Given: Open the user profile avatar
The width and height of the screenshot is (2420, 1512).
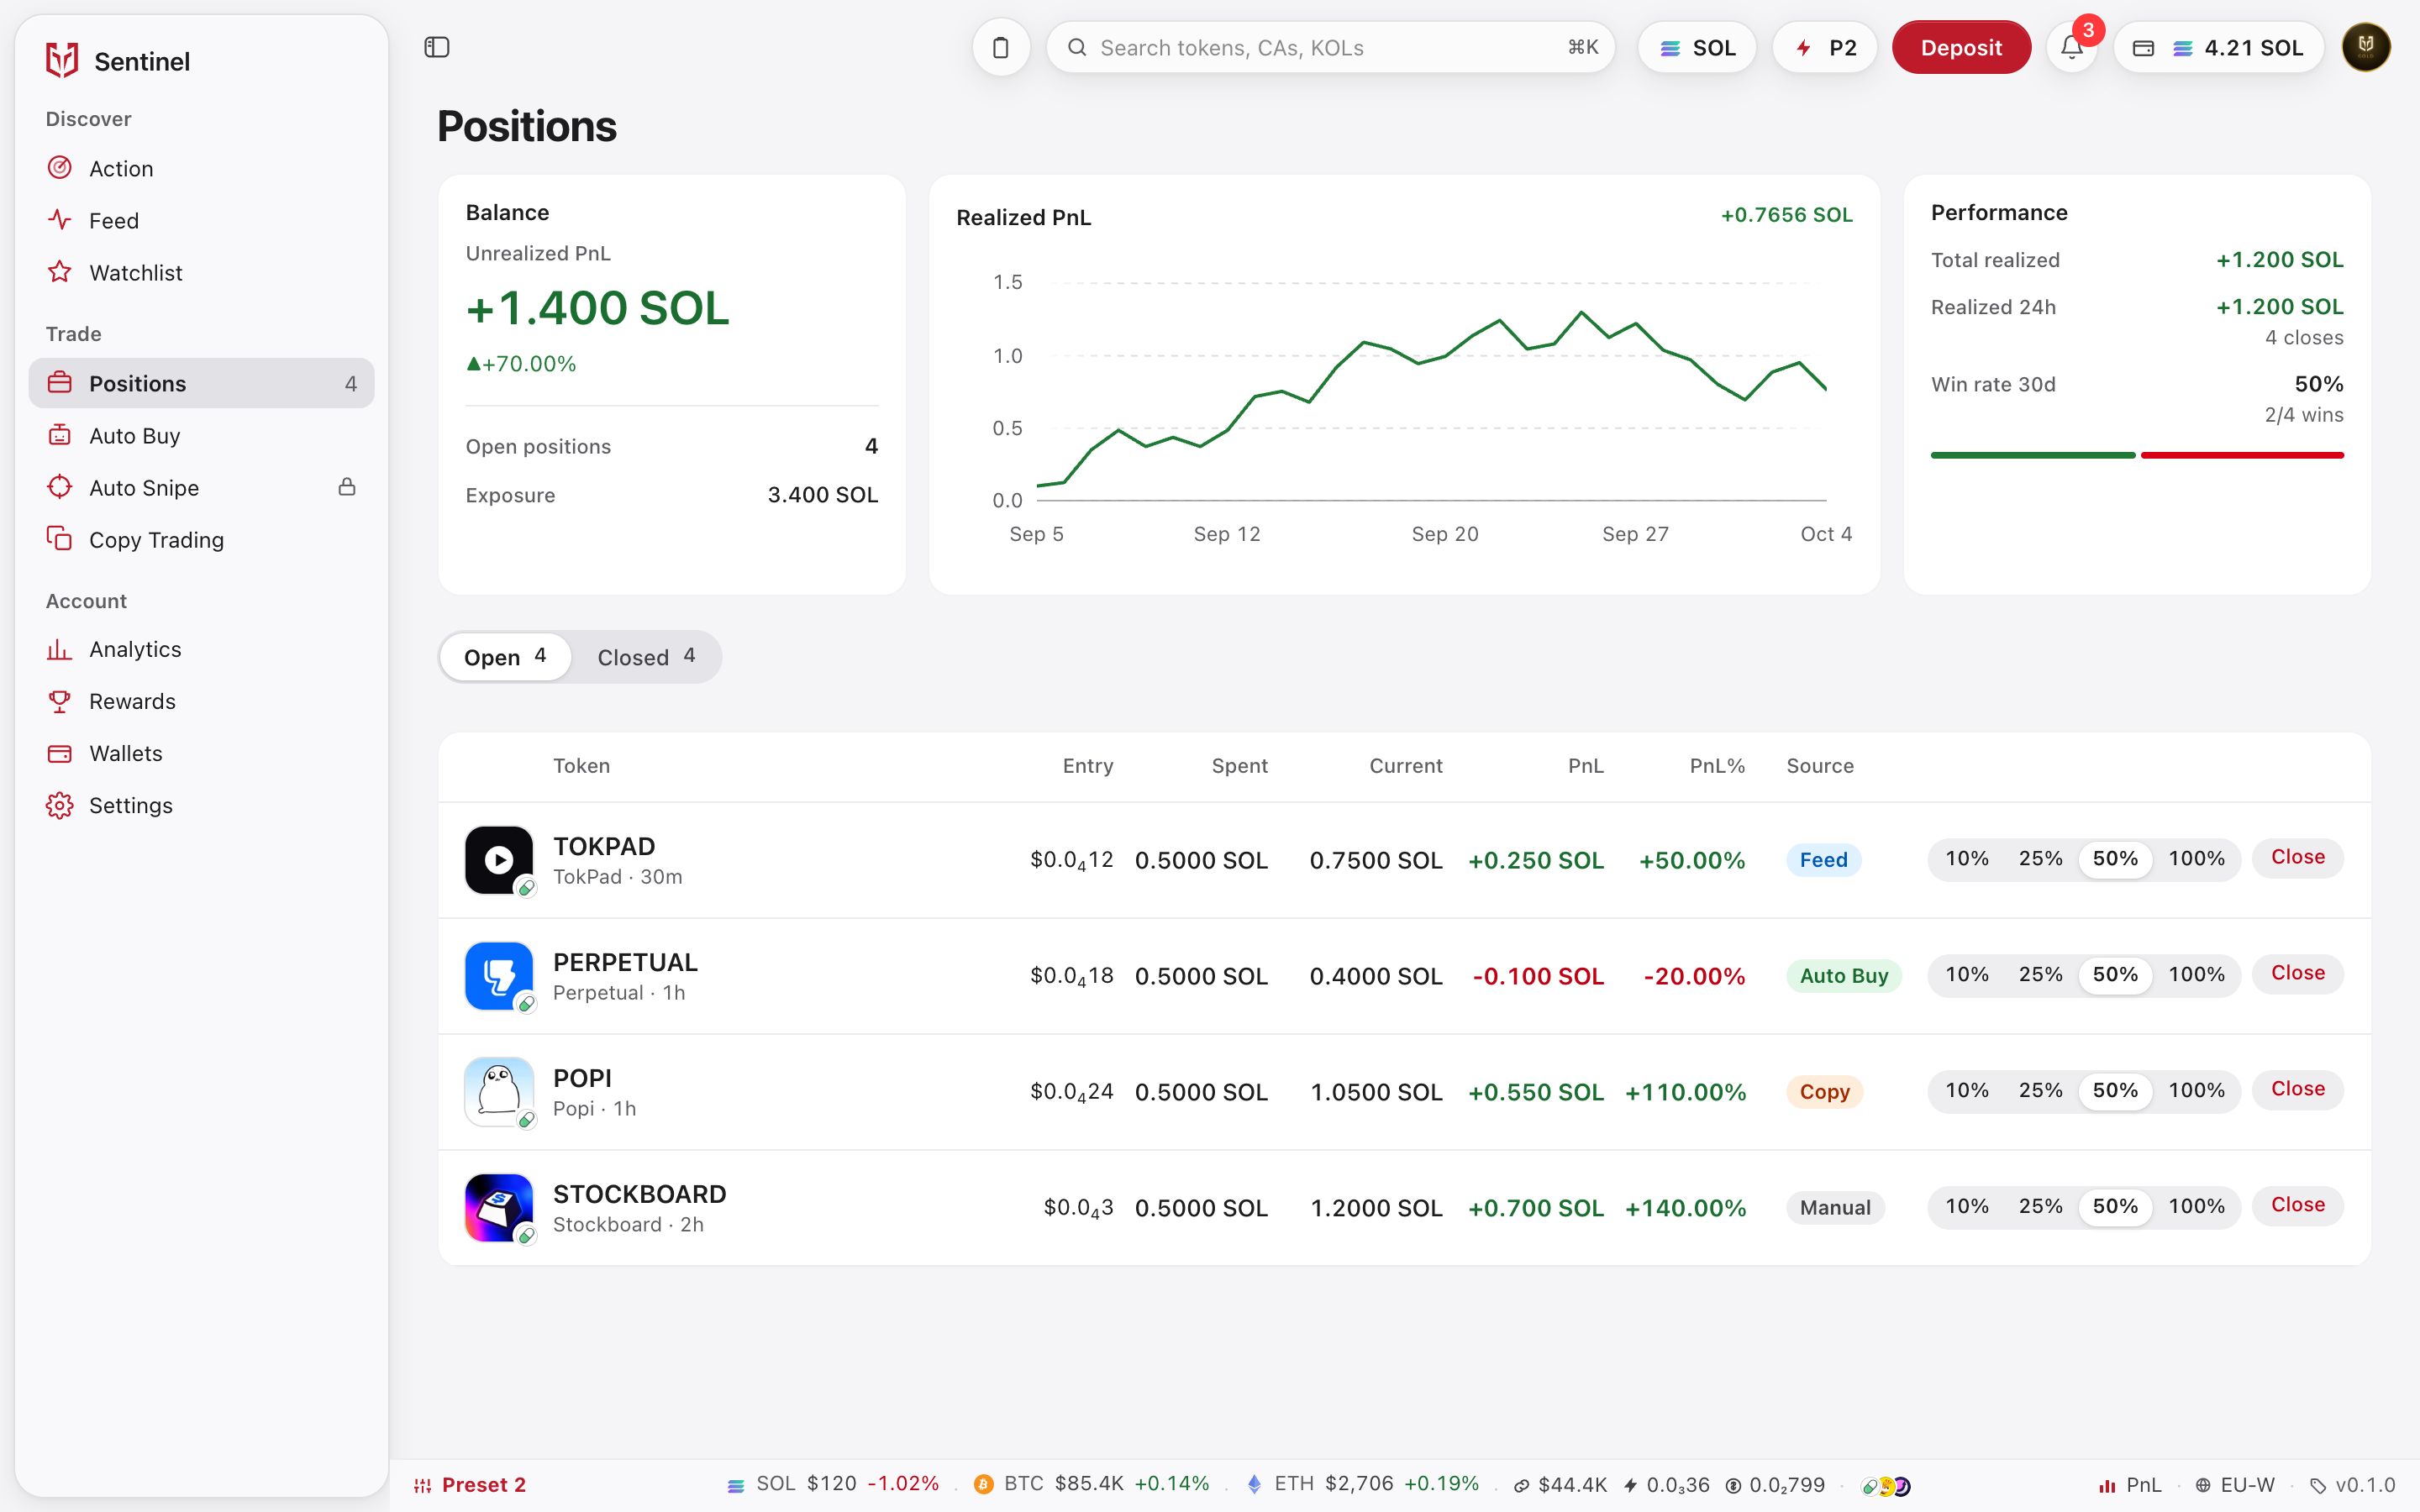Looking at the screenshot, I should (2366, 47).
